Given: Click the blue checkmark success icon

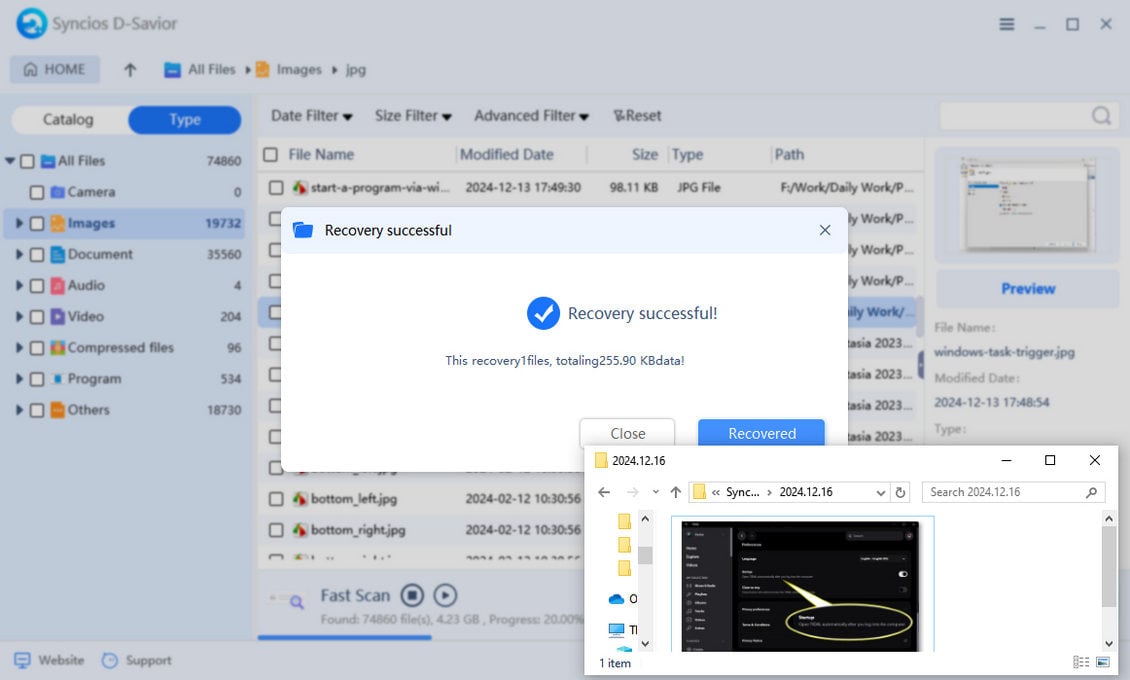Looking at the screenshot, I should tap(543, 313).
